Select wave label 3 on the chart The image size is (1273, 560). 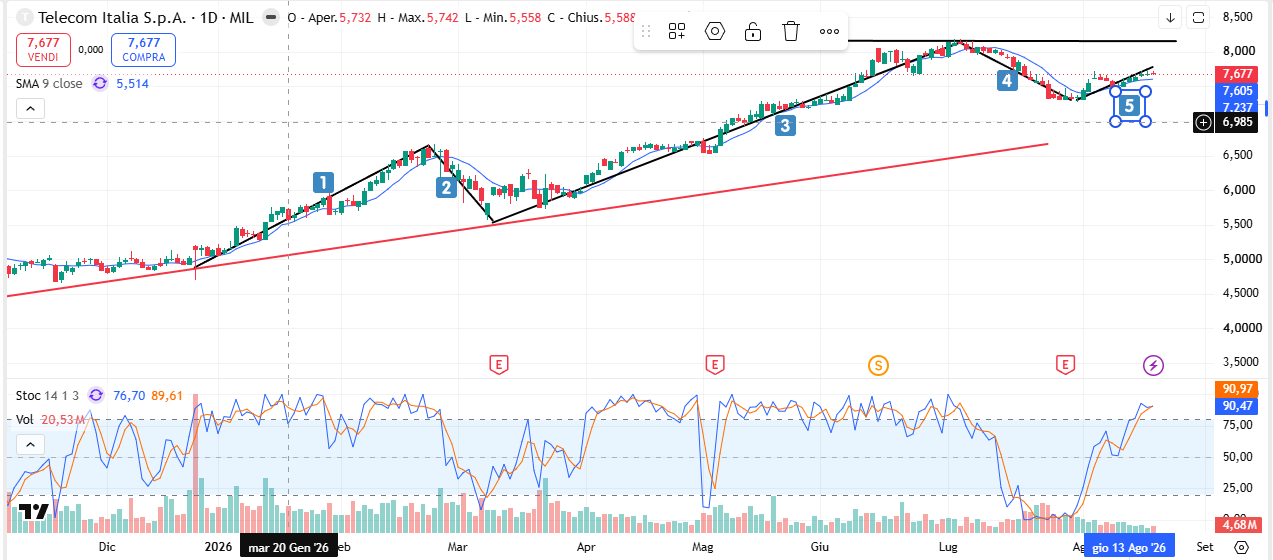click(x=786, y=125)
